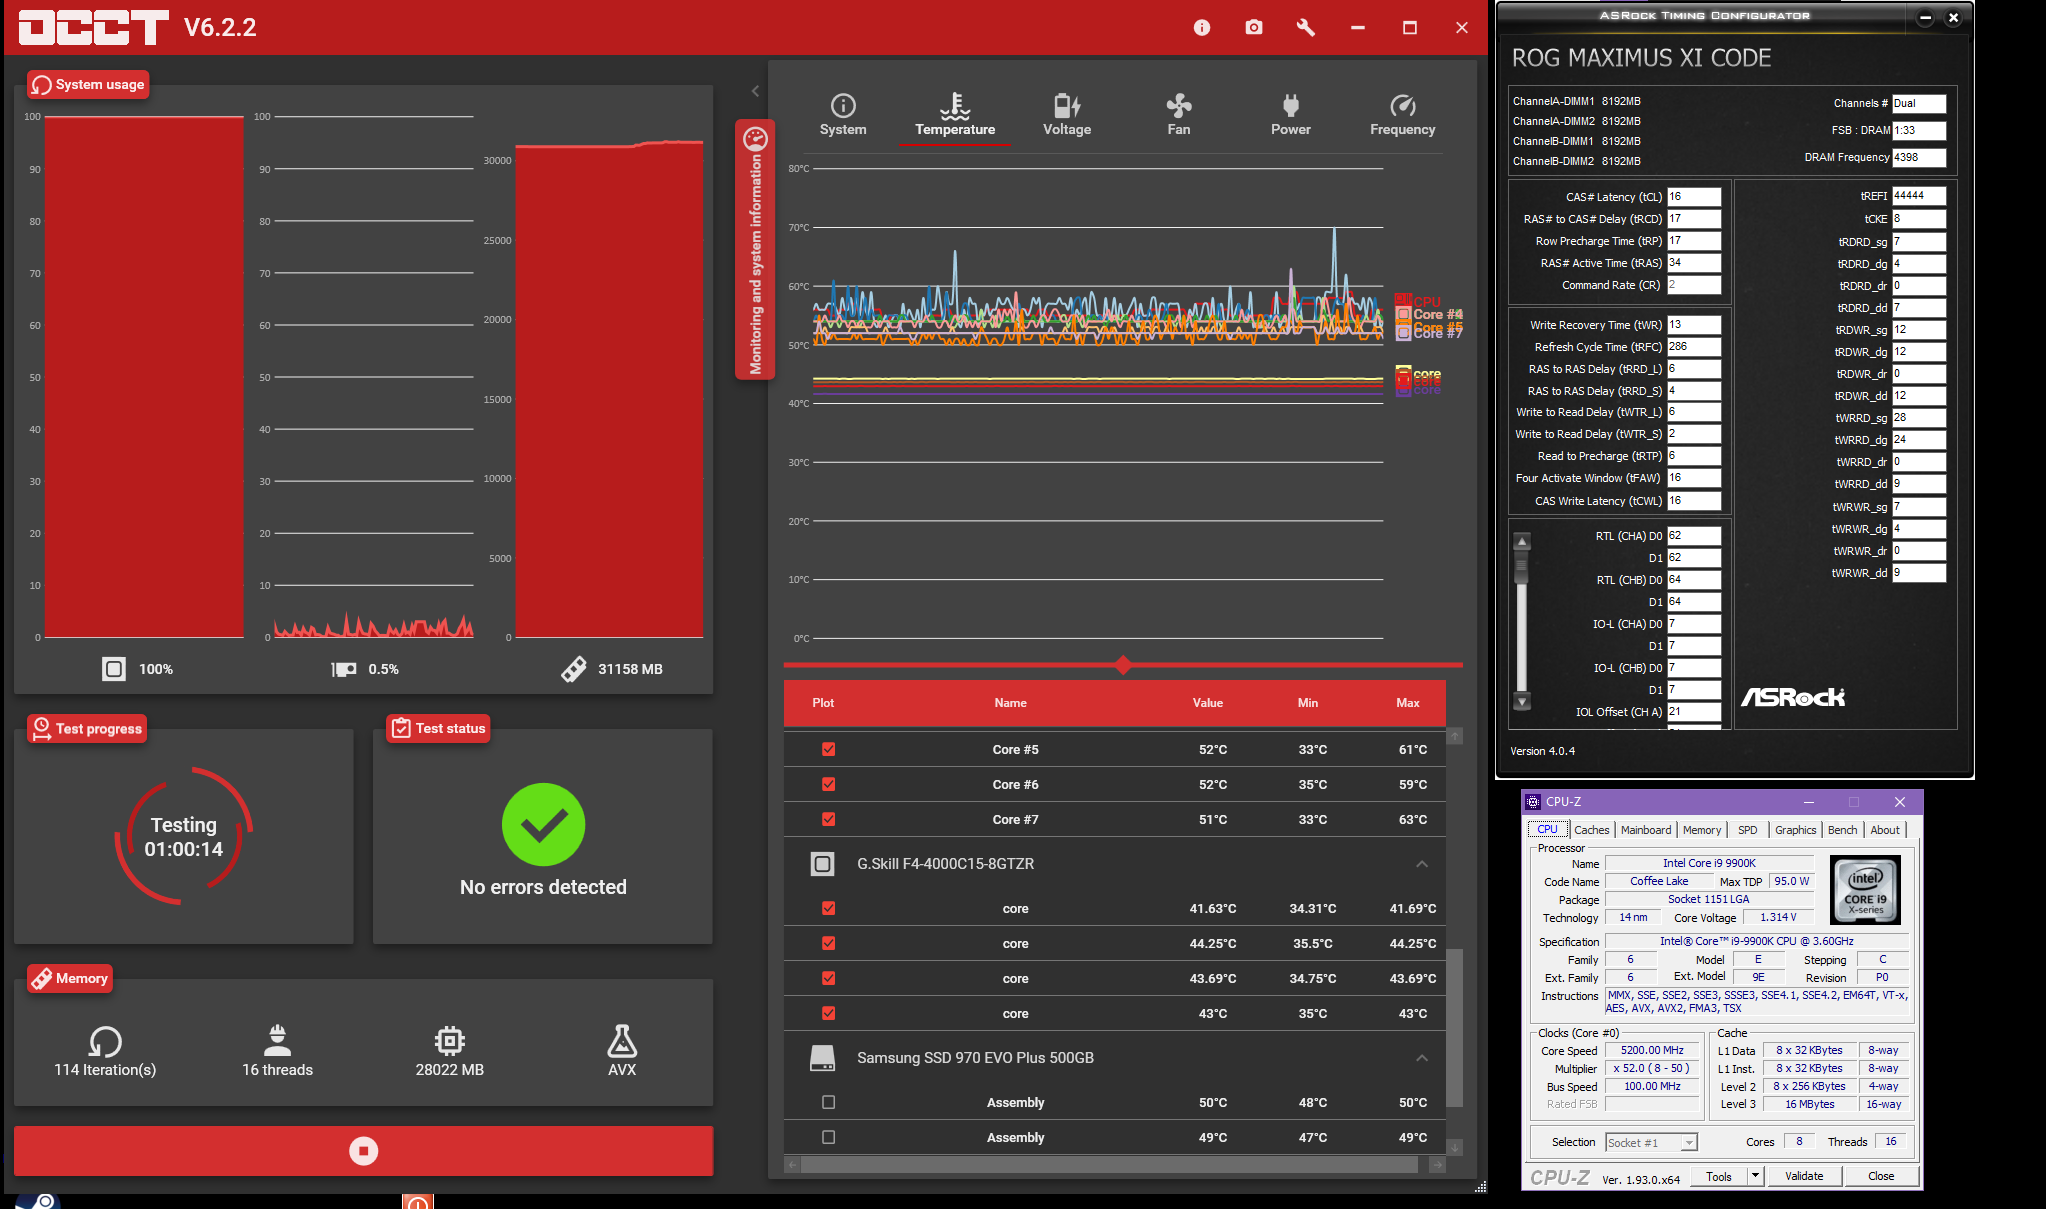This screenshot has width=2046, height=1209.
Task: Click the AVX flask icon
Action: pos(622,1041)
